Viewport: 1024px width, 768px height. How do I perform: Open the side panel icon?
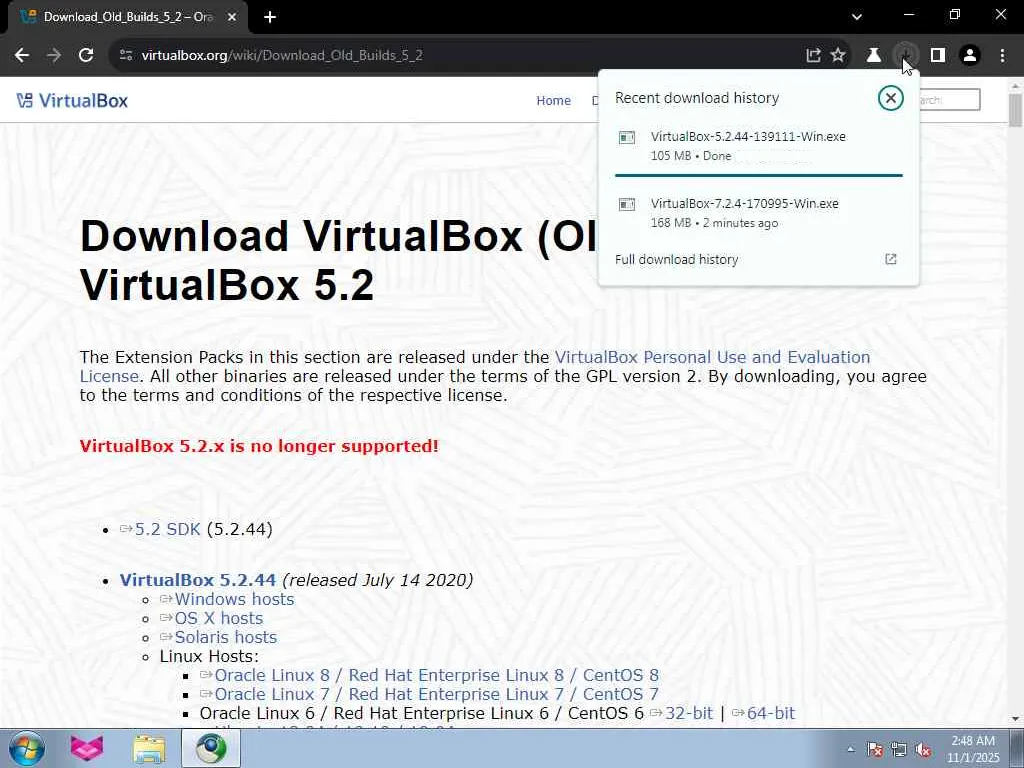pyautogui.click(x=938, y=56)
